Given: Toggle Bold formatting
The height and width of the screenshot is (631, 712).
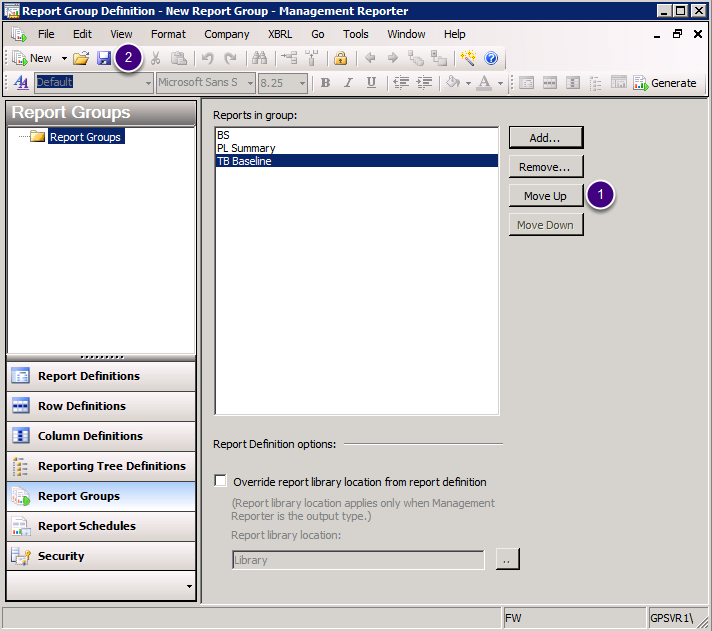Looking at the screenshot, I should click(325, 83).
